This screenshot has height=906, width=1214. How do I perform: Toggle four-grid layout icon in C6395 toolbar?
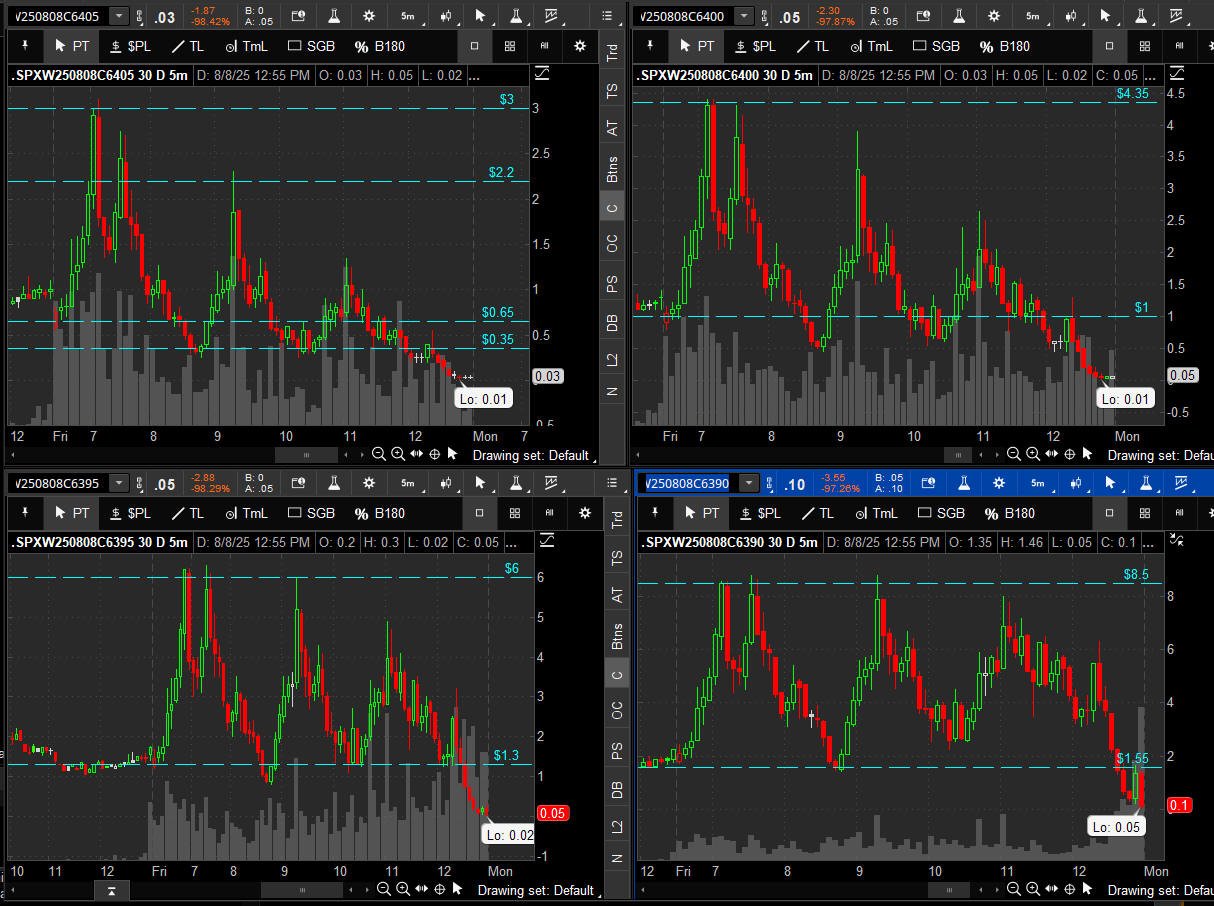point(515,513)
